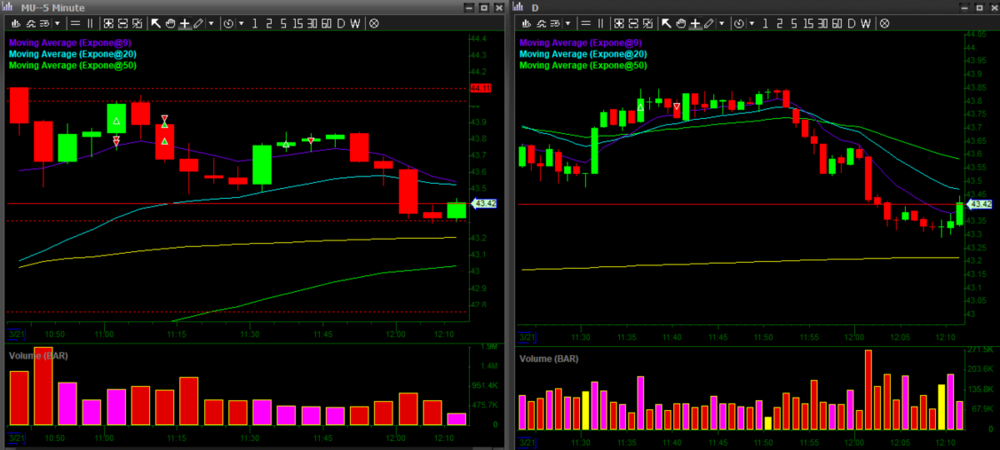Toggle the first grid layout icon in MU toolbar
This screenshot has height=450, width=1000.
point(108,23)
